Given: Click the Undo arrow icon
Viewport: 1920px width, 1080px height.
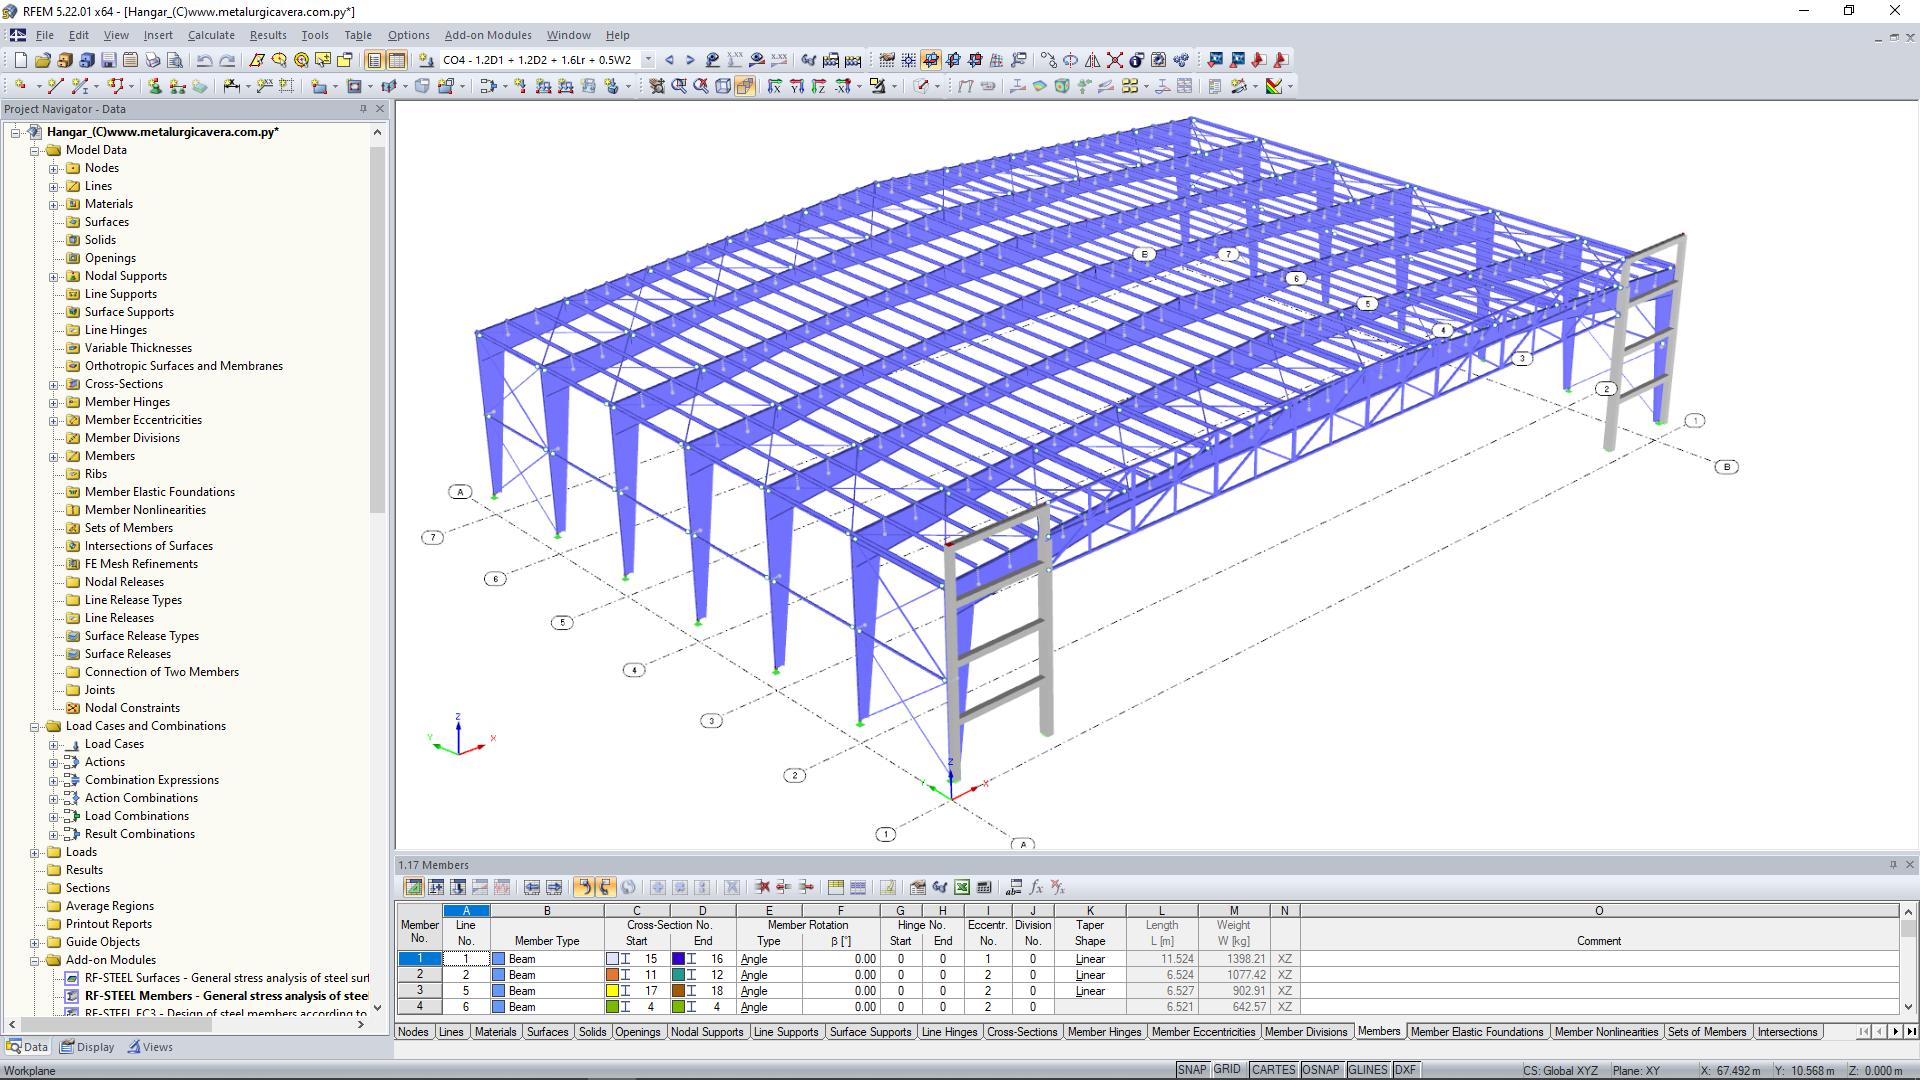Looking at the screenshot, I should pos(204,60).
